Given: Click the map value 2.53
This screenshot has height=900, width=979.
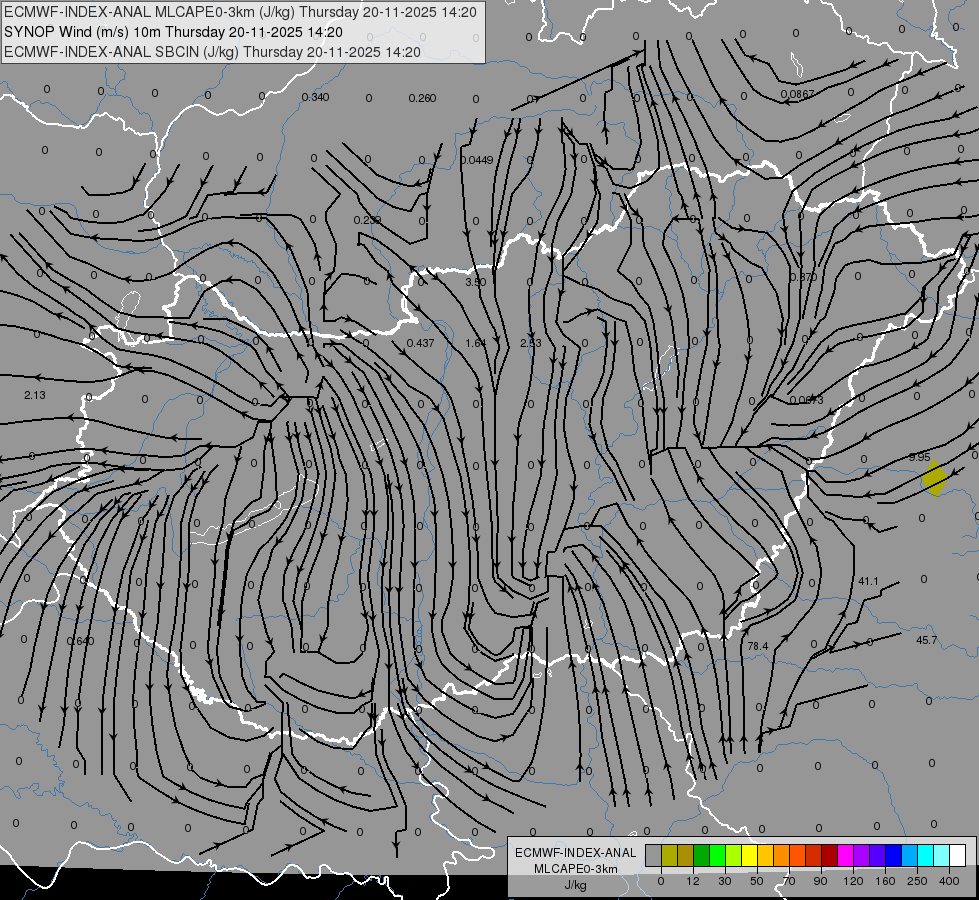Looking at the screenshot, I should 531,344.
